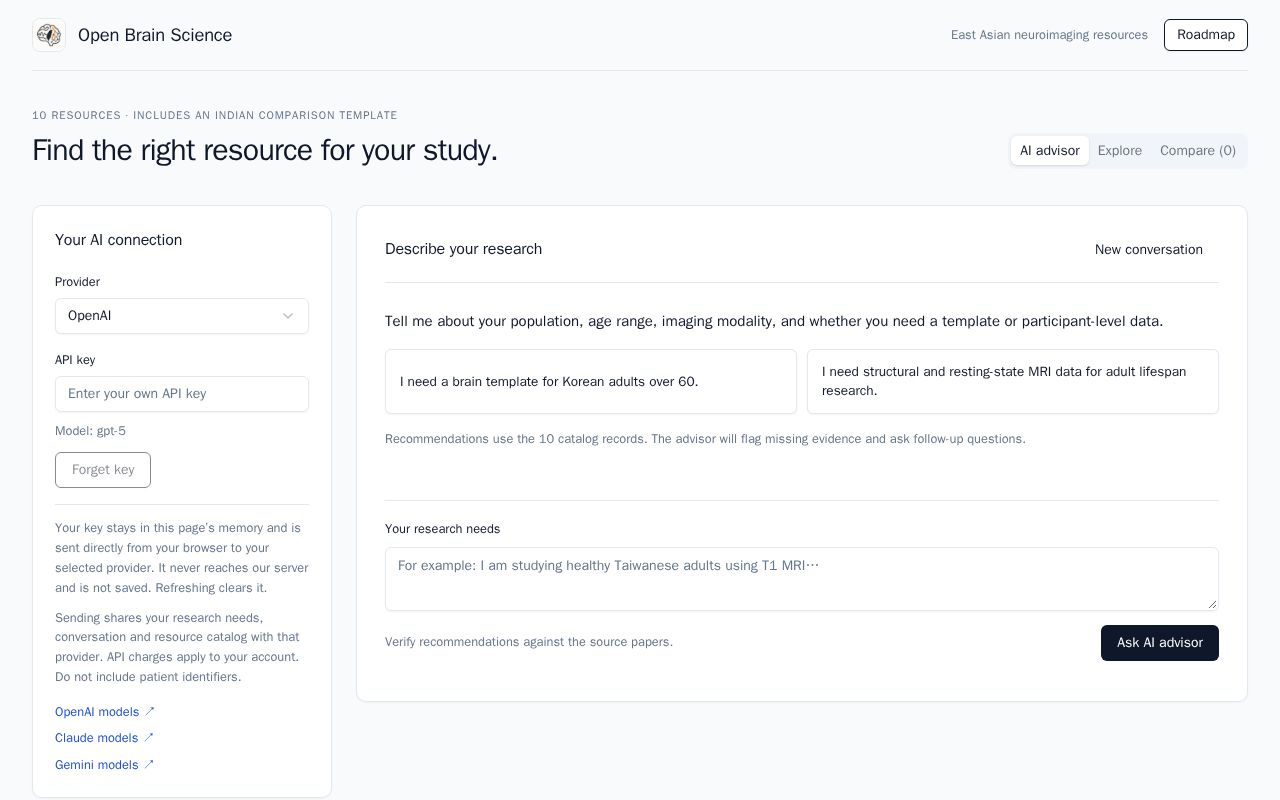
Task: Click the 'Your research needs' label
Action: [x=442, y=529]
